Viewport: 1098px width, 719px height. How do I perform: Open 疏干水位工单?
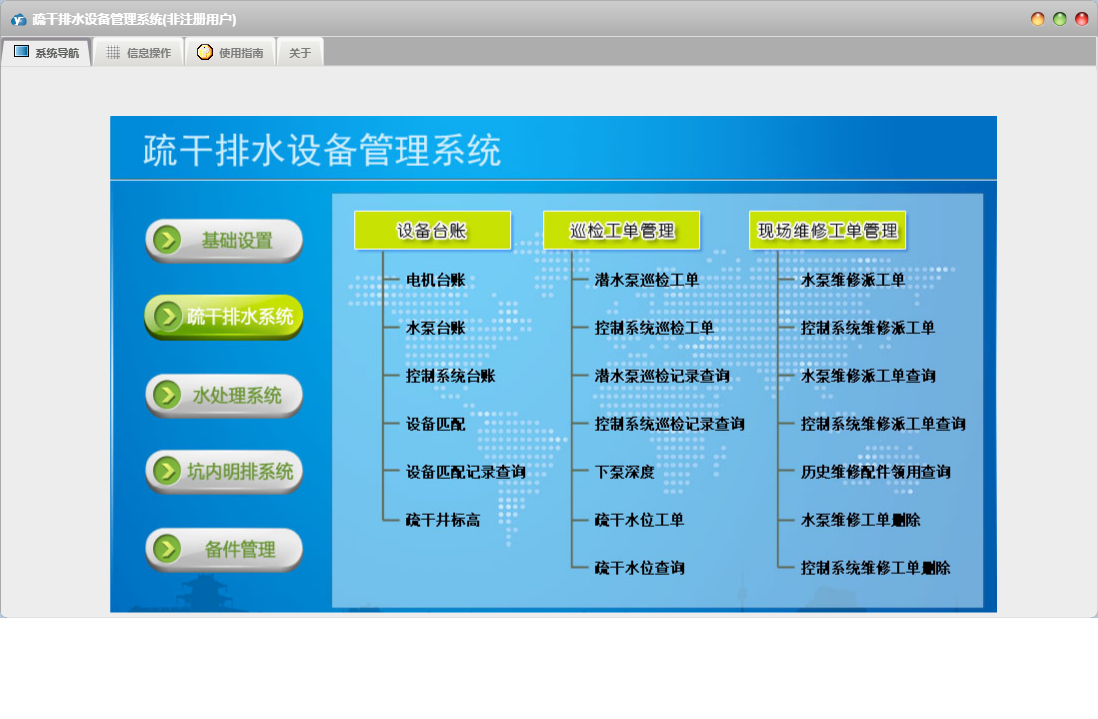639,519
